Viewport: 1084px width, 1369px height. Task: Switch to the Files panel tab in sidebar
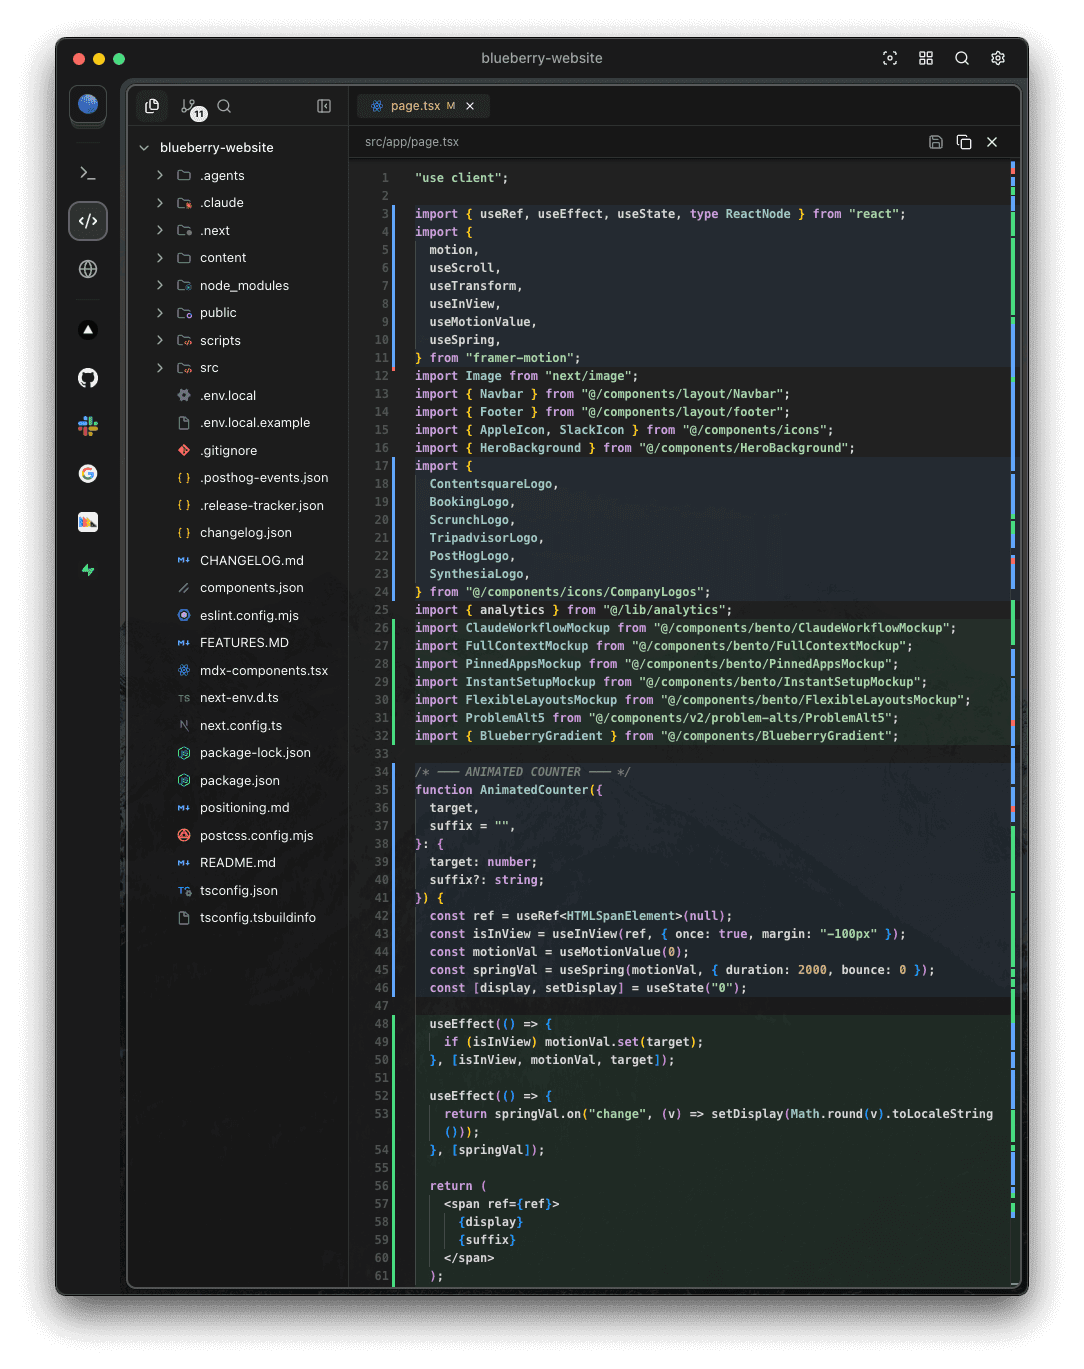tap(152, 106)
